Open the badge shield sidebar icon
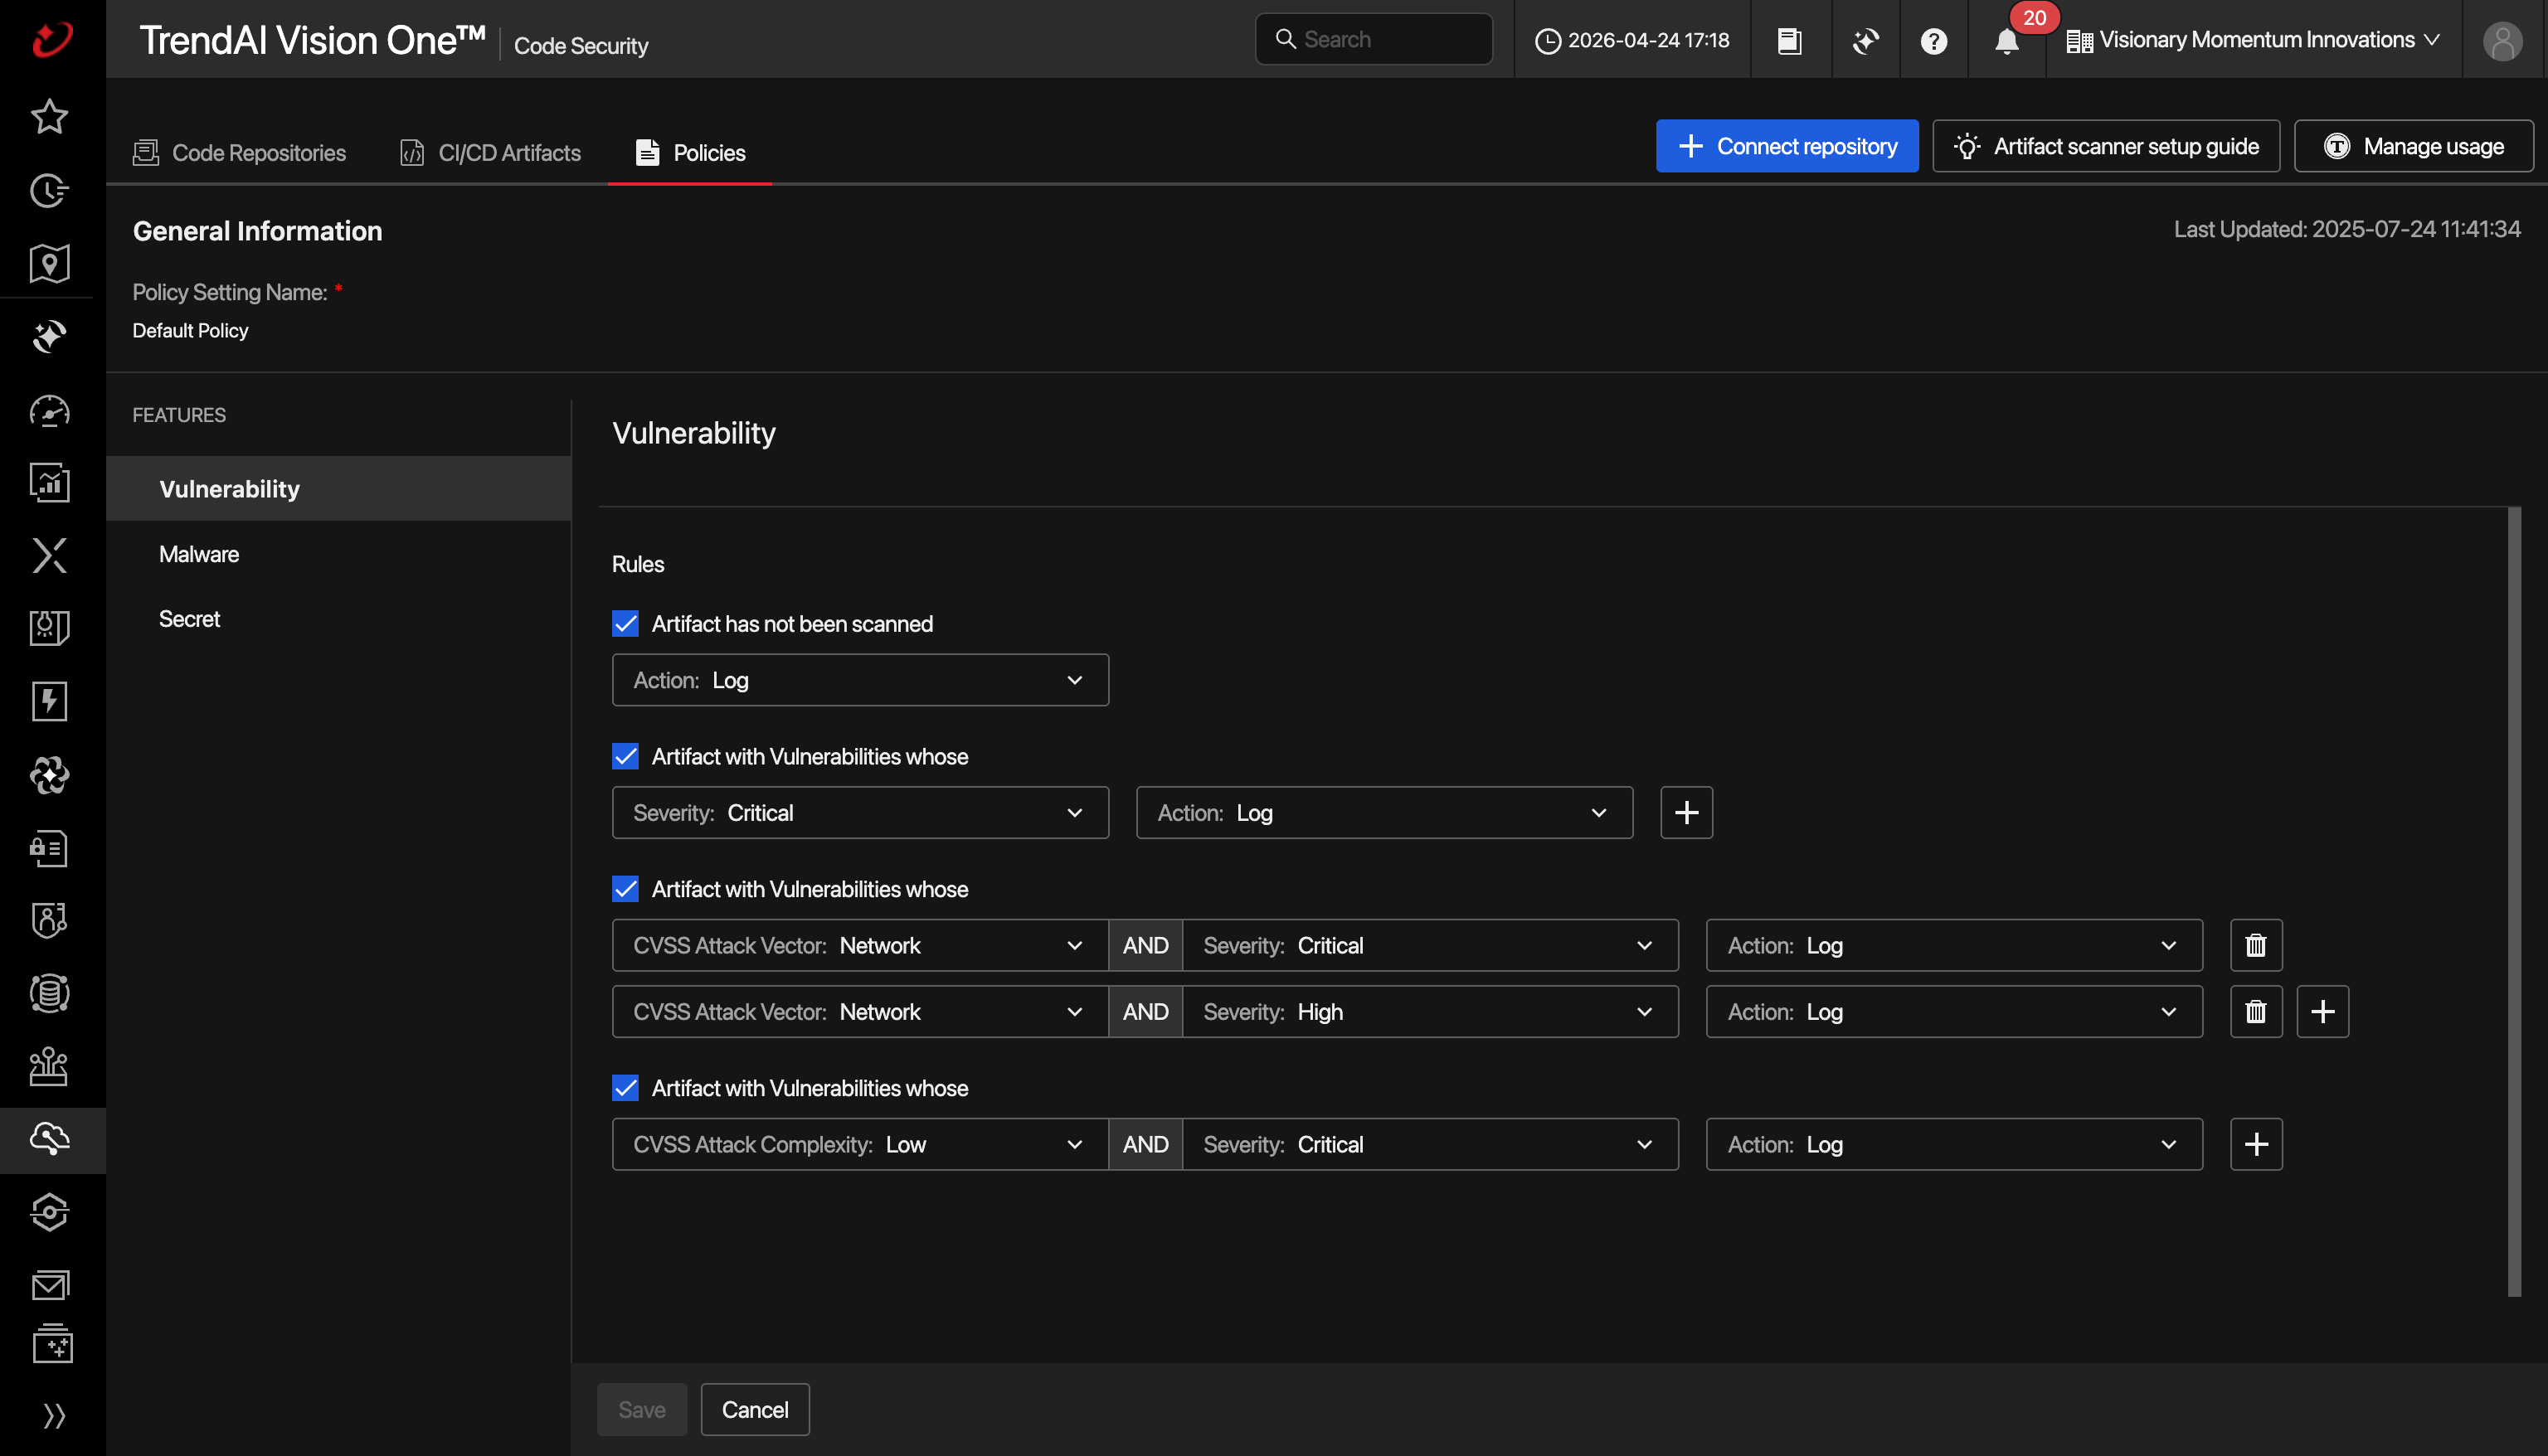The width and height of the screenshot is (2548, 1456). point(49,920)
